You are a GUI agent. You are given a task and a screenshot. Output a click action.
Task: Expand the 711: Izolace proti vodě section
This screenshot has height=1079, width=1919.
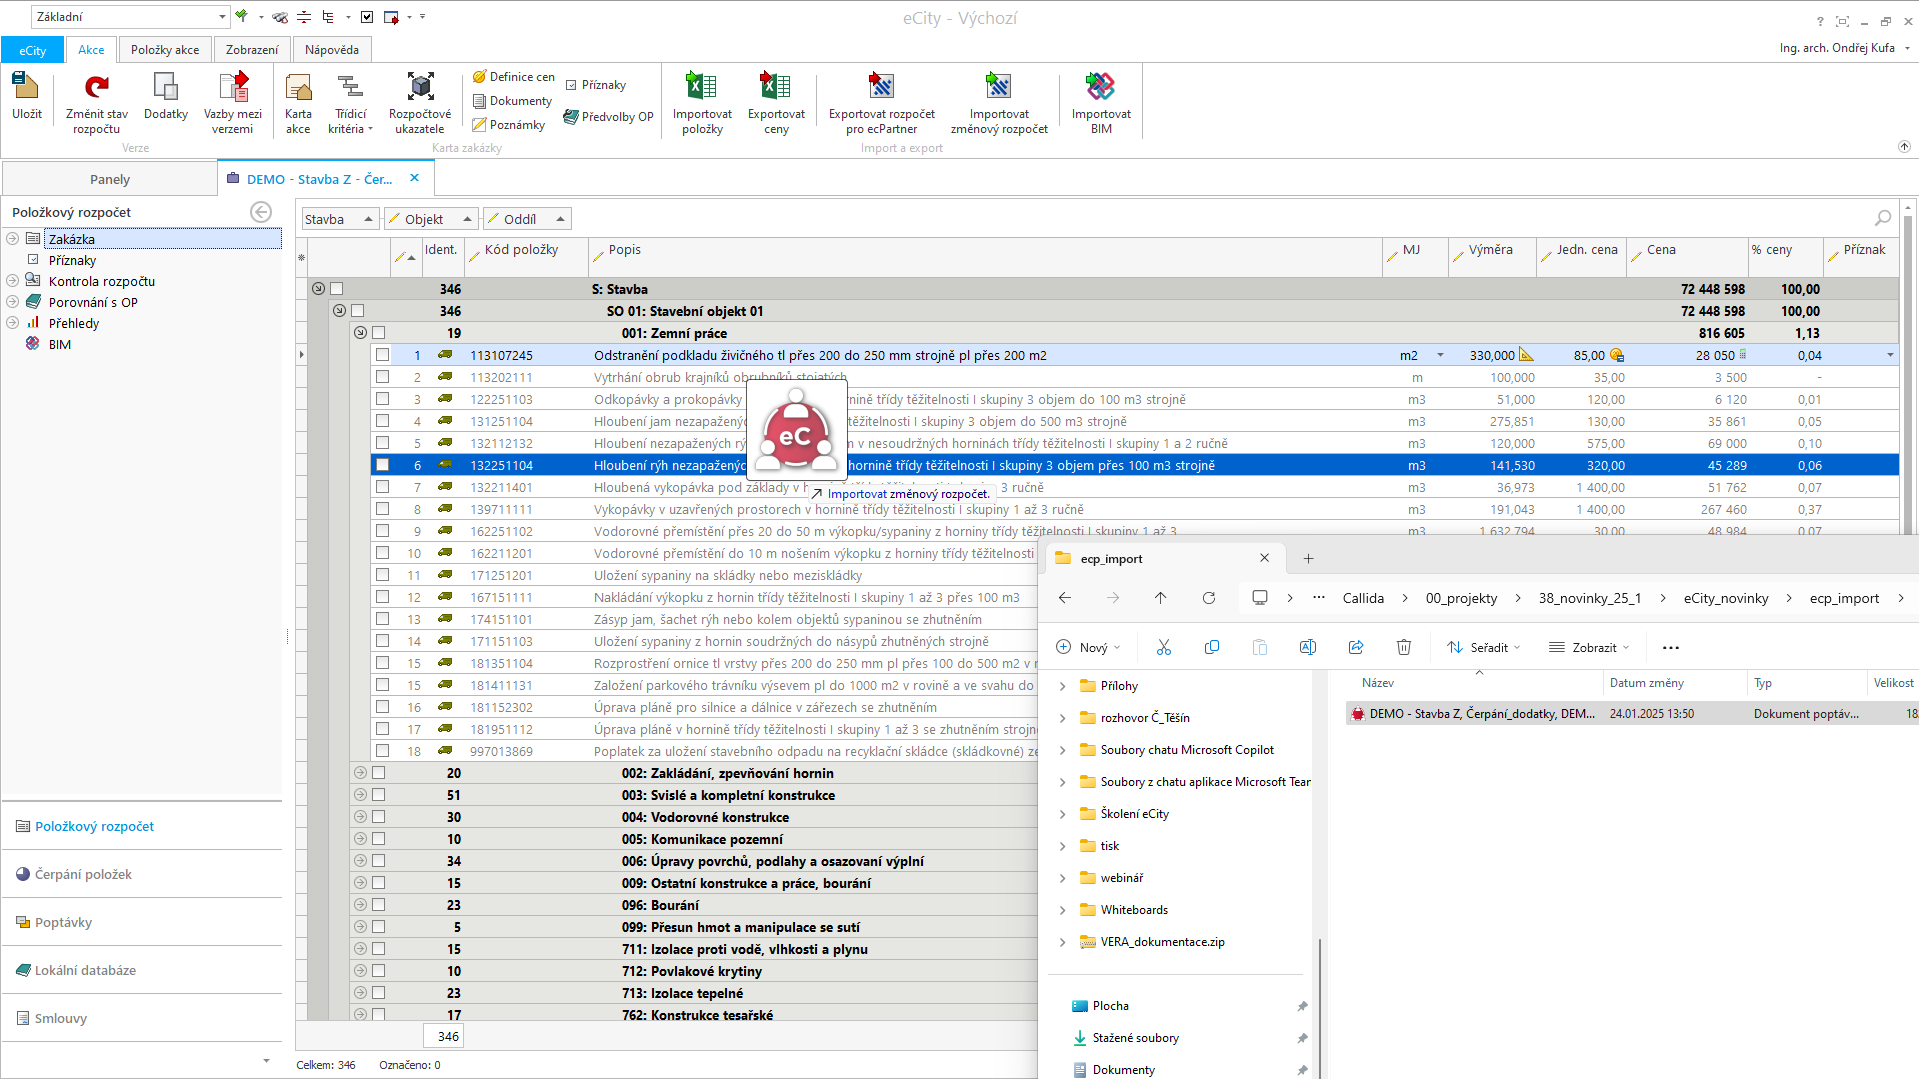tap(360, 949)
